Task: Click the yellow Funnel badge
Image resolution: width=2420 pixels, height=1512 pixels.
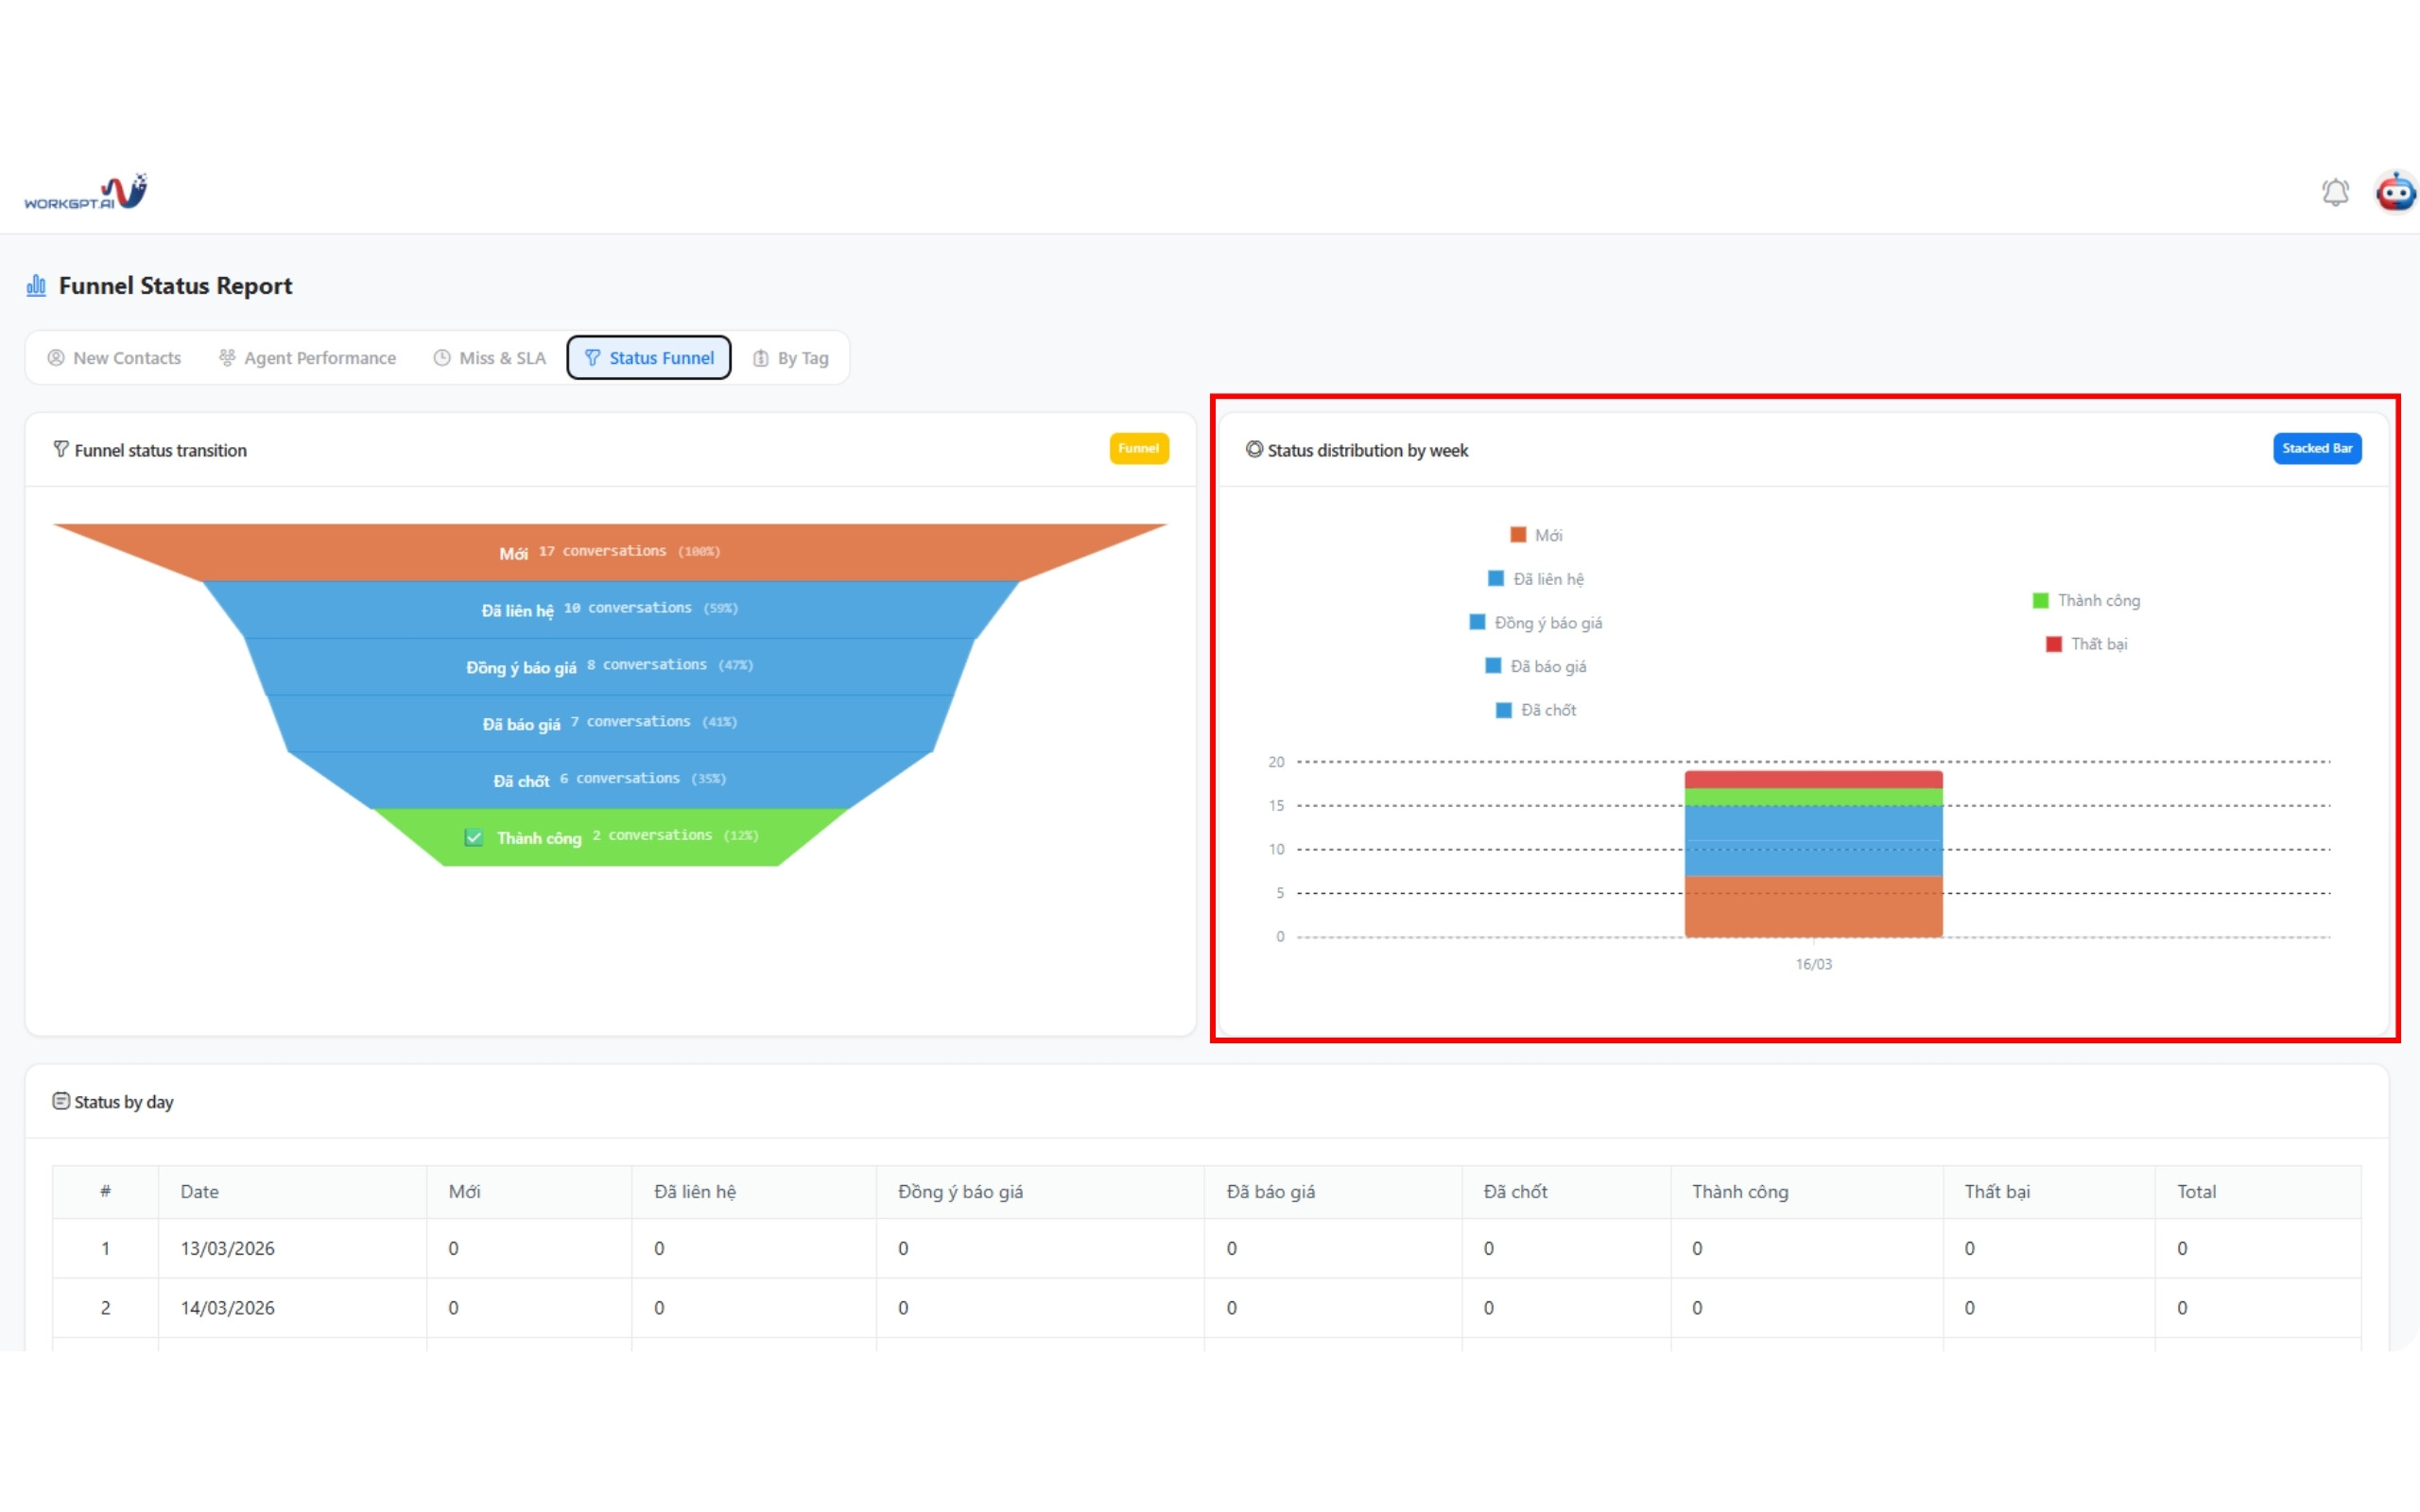Action: tap(1138, 448)
